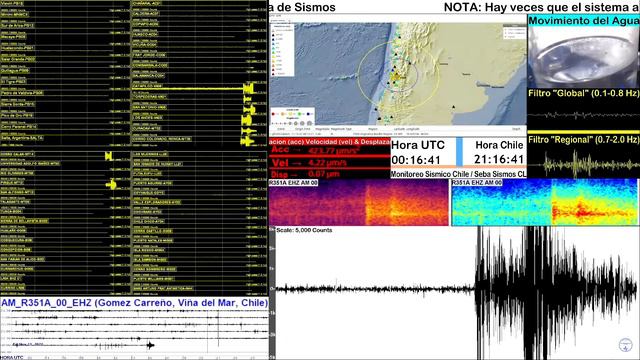Click the station list box at the map's top-right
Viewport: 640px width, 360px height.
pyautogui.click(x=514, y=31)
